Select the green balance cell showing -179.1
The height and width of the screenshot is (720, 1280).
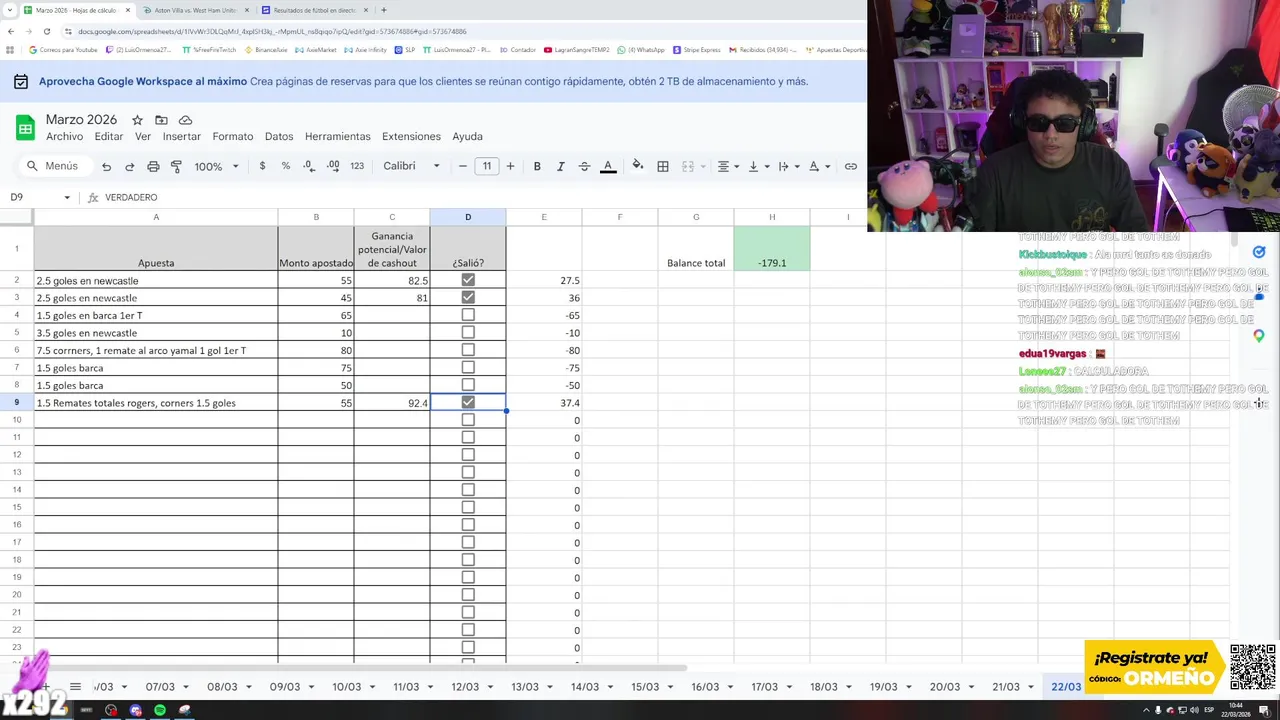tap(772, 248)
